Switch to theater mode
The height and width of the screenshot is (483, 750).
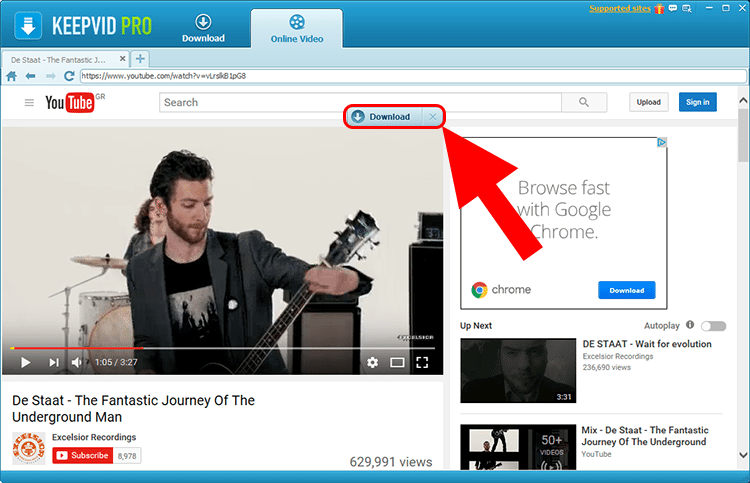[397, 362]
